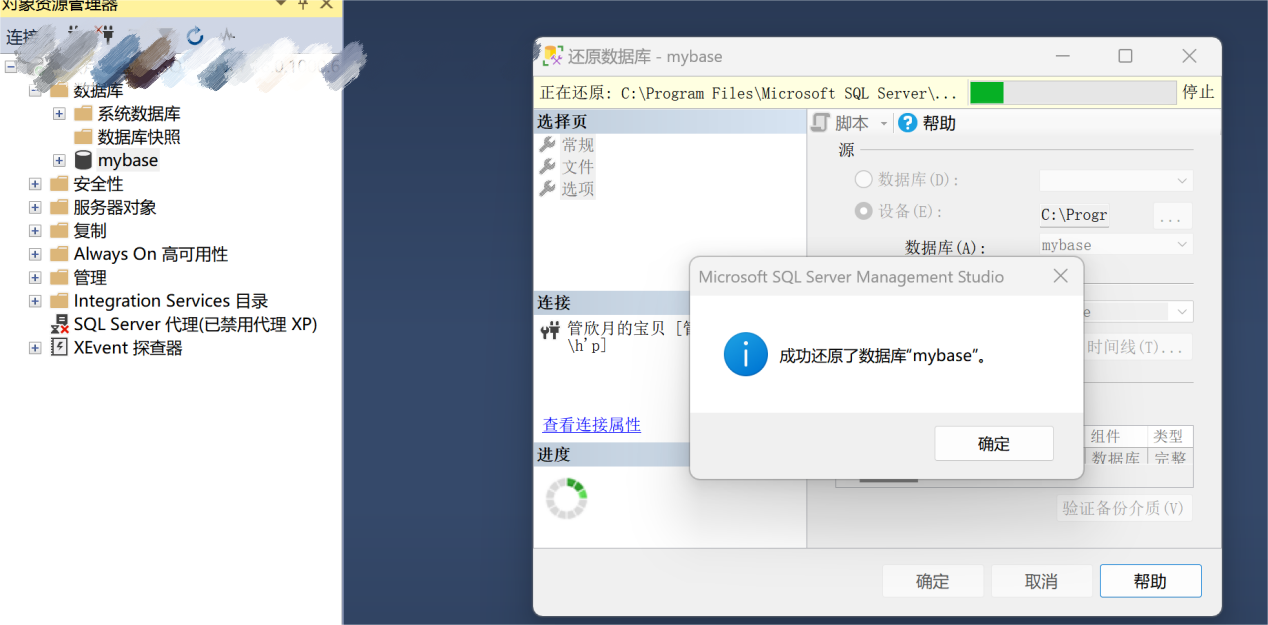Viewport: 1268px width, 625px height.
Task: Expand the mybase database node
Action: pos(59,160)
